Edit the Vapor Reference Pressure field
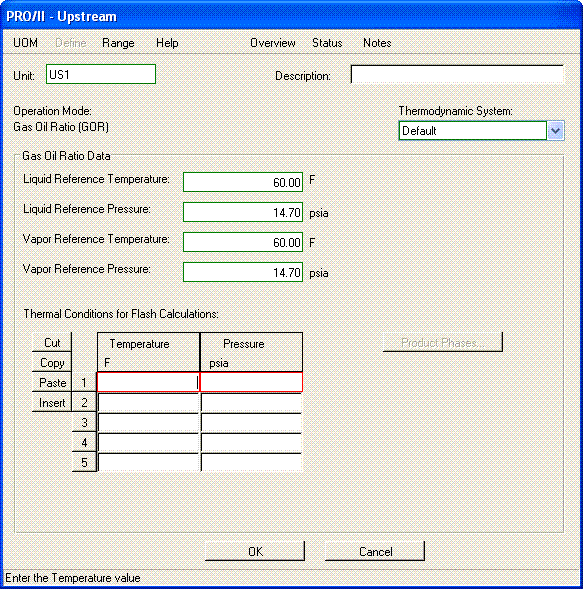586x589 pixels. coord(243,272)
